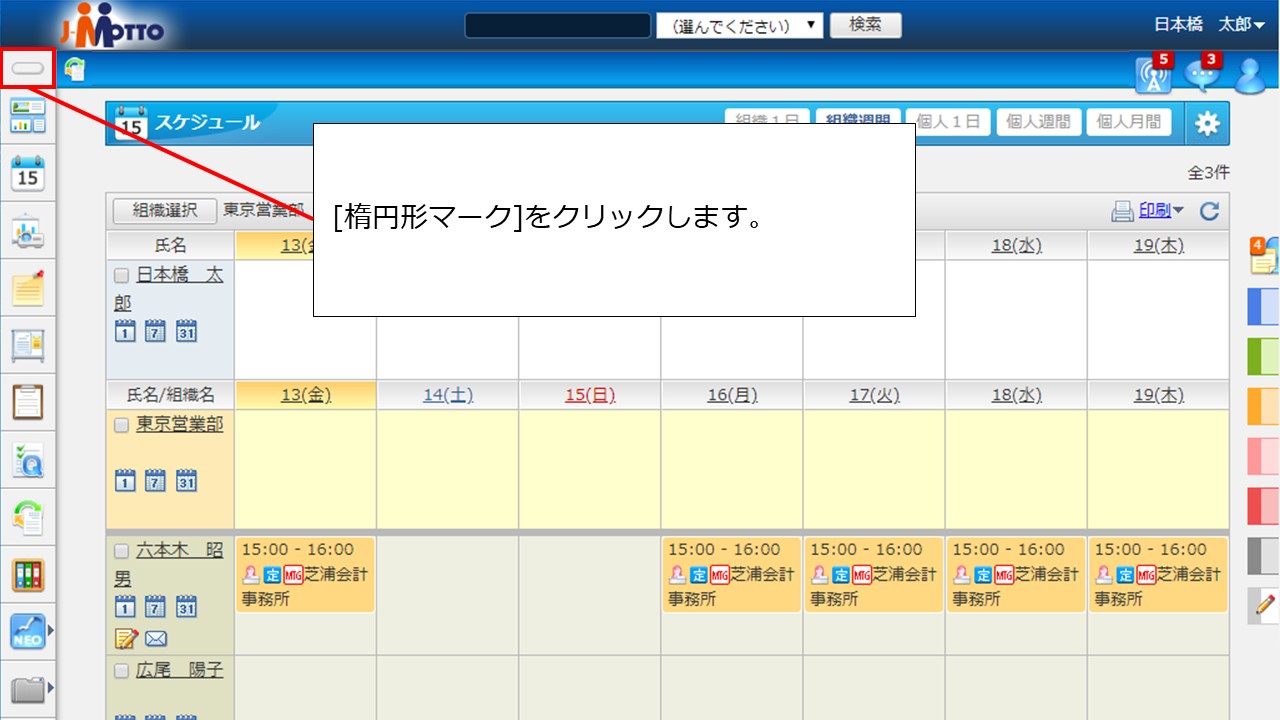Click the notification antenna icon with badge 5
Viewport: 1280px width, 720px height.
(x=1153, y=75)
